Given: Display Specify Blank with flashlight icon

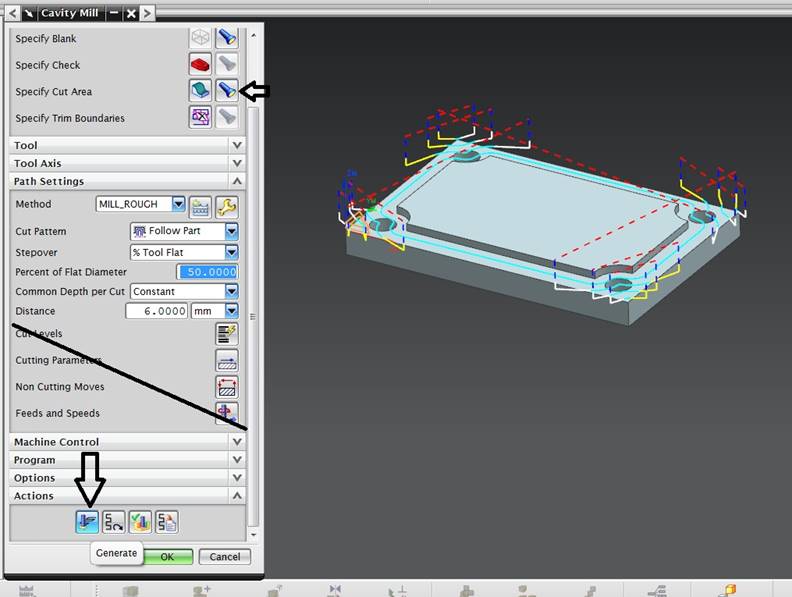Looking at the screenshot, I should [227, 38].
